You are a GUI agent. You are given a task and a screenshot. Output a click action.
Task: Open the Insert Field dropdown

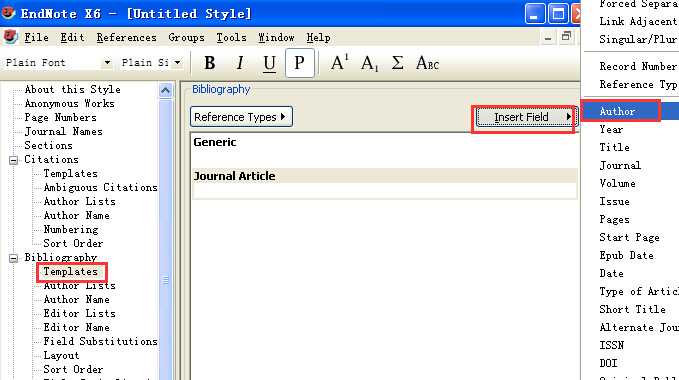click(x=526, y=117)
